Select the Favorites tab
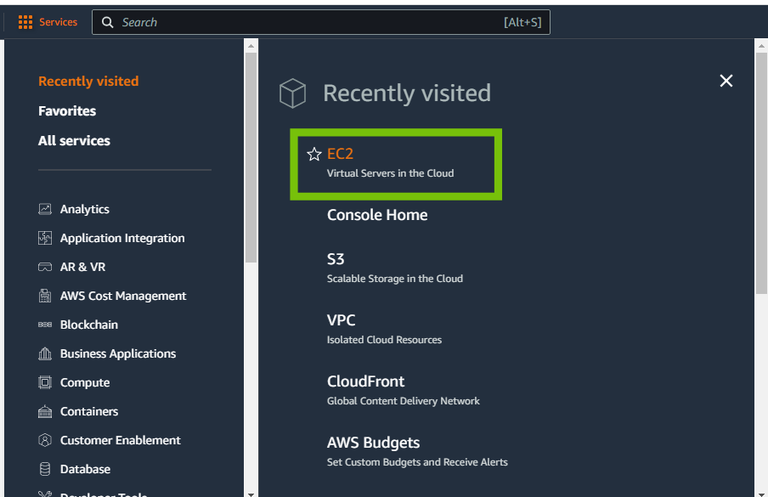Viewport: 768px width, 497px height. point(67,111)
